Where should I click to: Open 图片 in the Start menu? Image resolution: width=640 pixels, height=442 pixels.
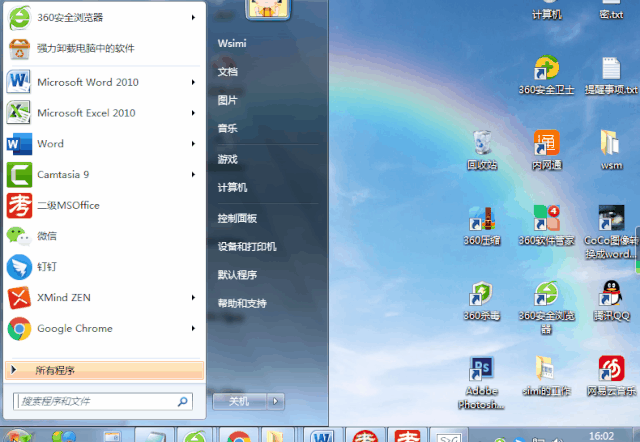click(227, 100)
